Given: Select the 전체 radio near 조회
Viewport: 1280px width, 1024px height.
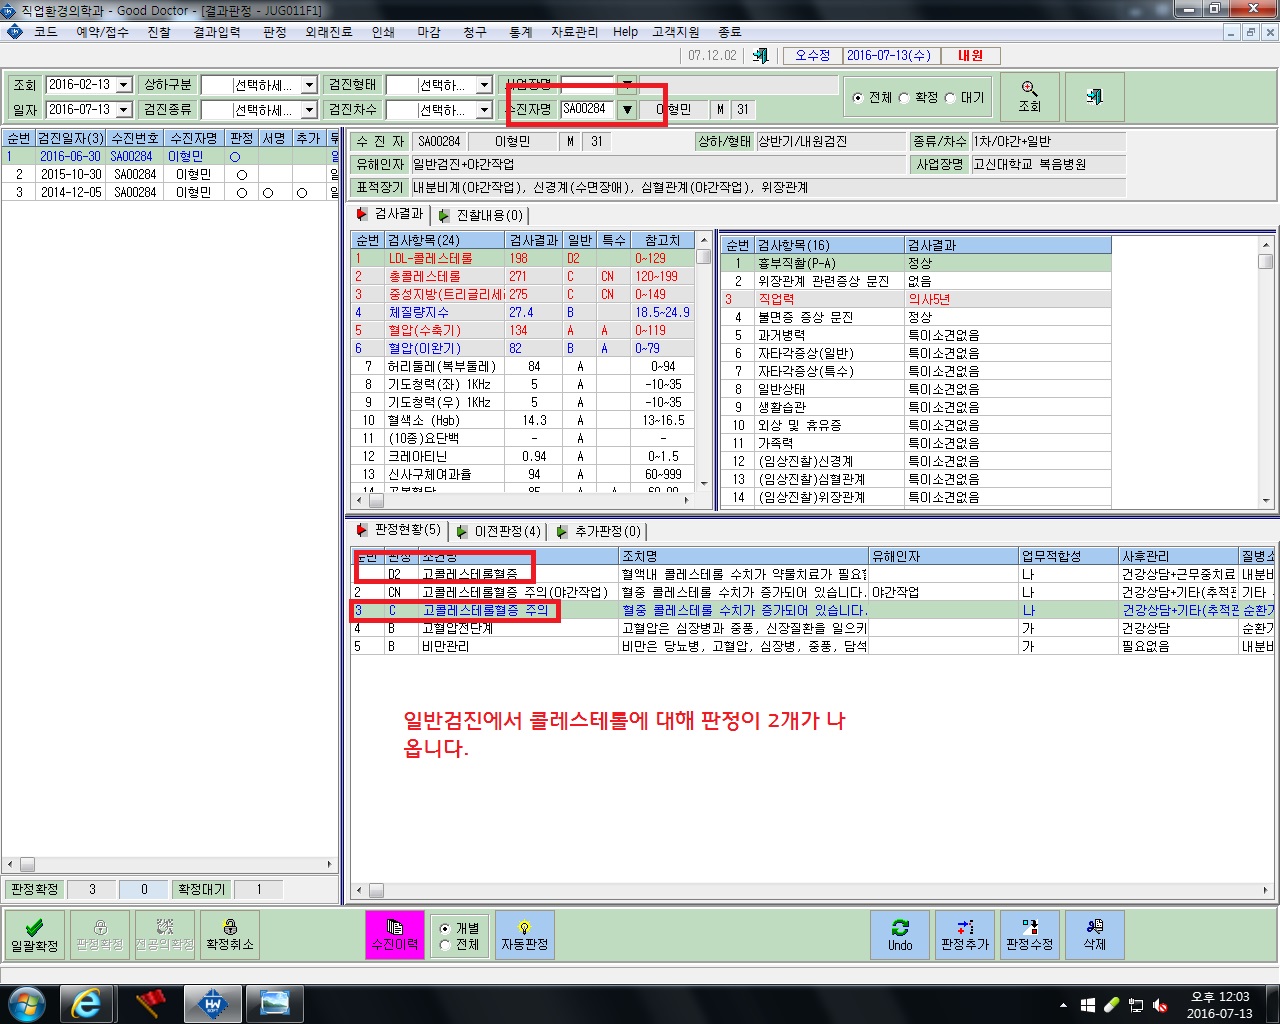Looking at the screenshot, I should pos(858,98).
